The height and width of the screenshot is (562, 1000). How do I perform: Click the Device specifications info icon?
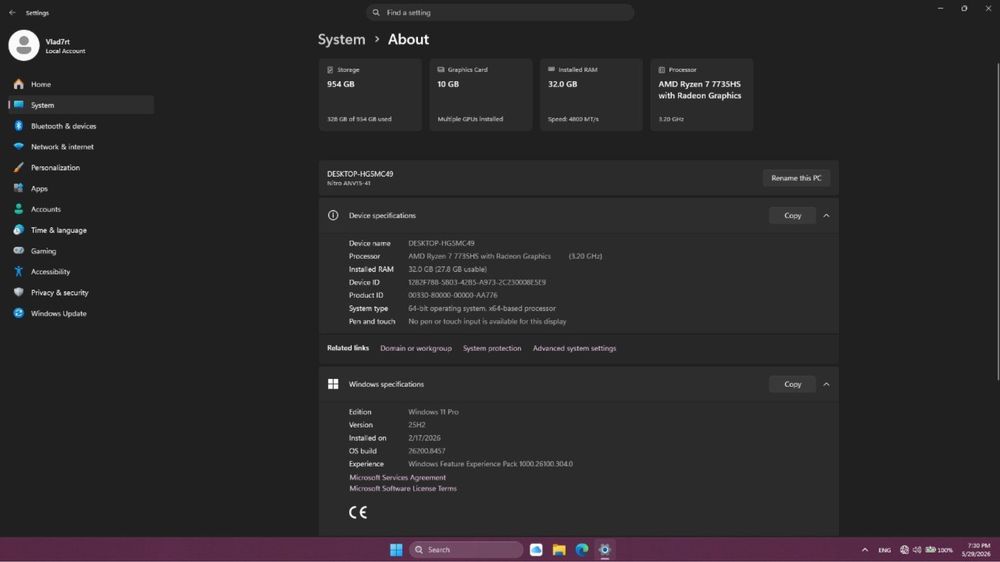pyautogui.click(x=333, y=216)
